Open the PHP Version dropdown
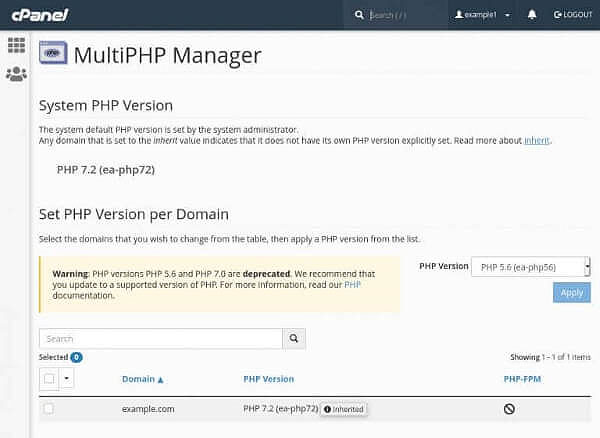Viewport: 600px width, 438px height. [x=530, y=267]
